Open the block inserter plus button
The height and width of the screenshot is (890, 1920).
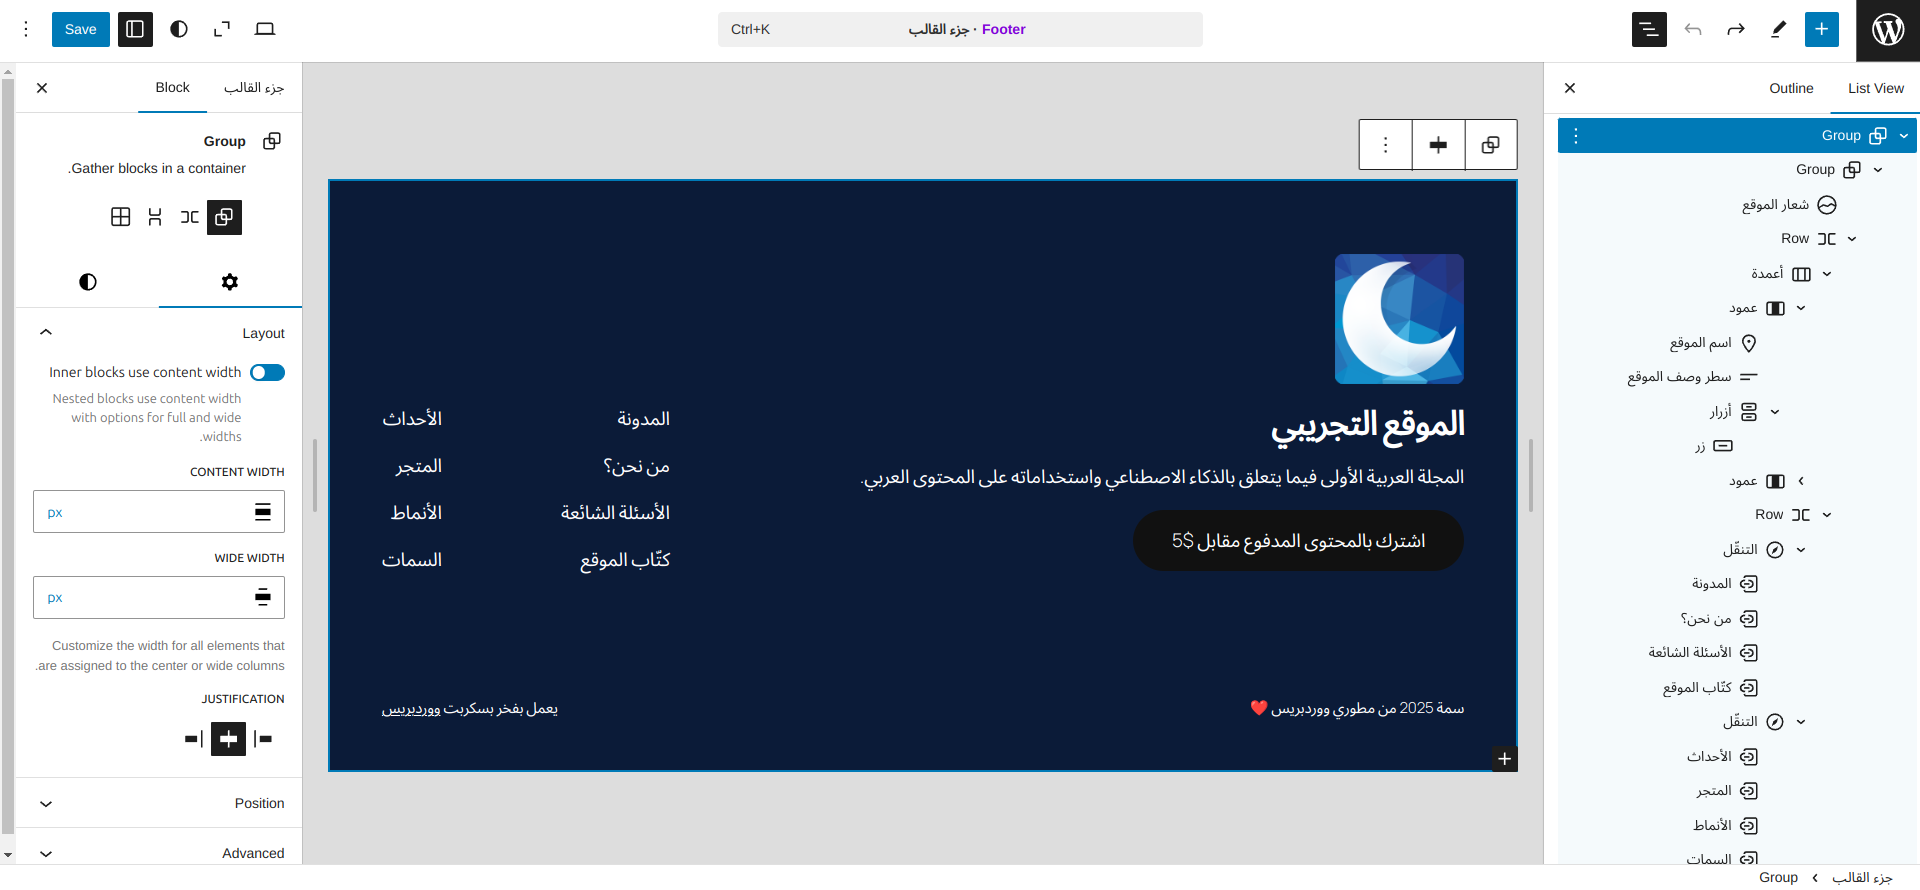(1821, 29)
